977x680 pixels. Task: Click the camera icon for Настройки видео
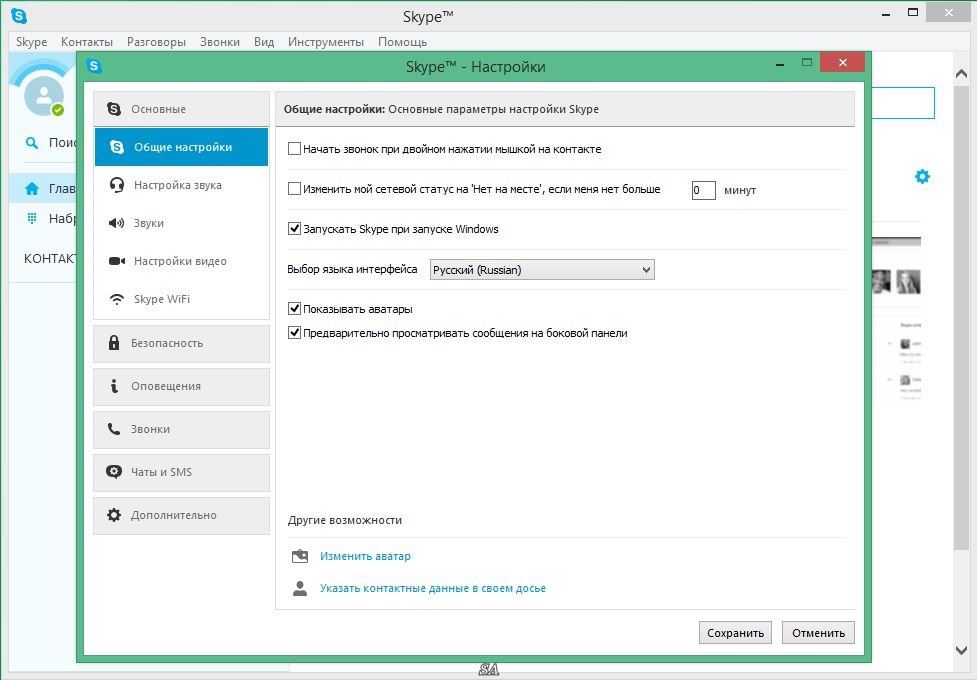coord(117,261)
